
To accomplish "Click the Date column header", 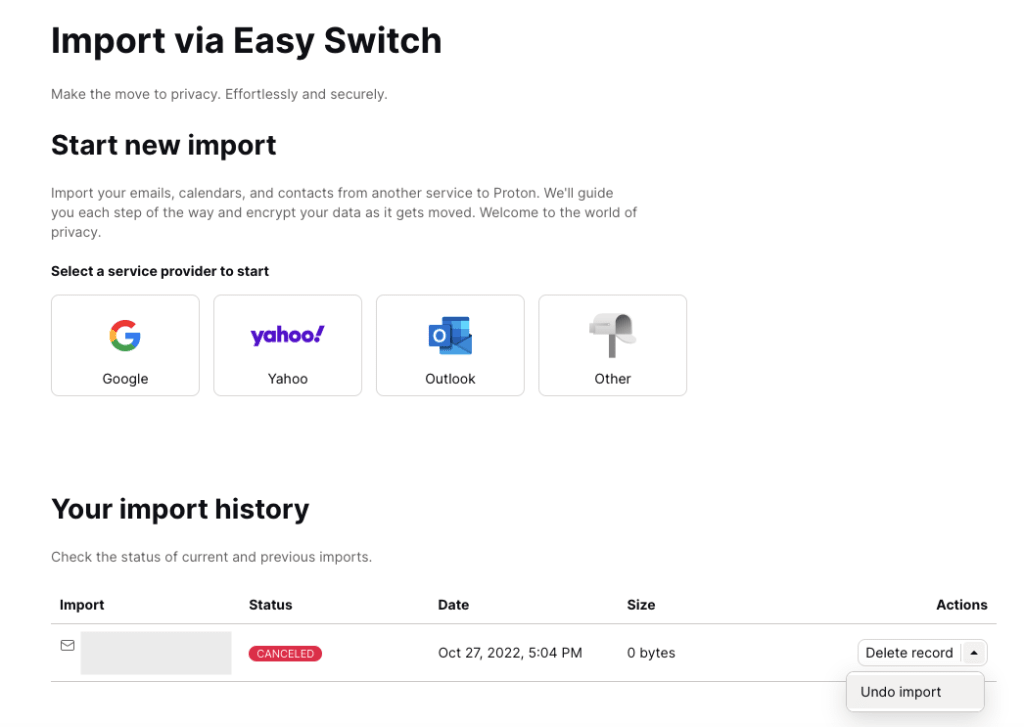I will click(453, 605).
